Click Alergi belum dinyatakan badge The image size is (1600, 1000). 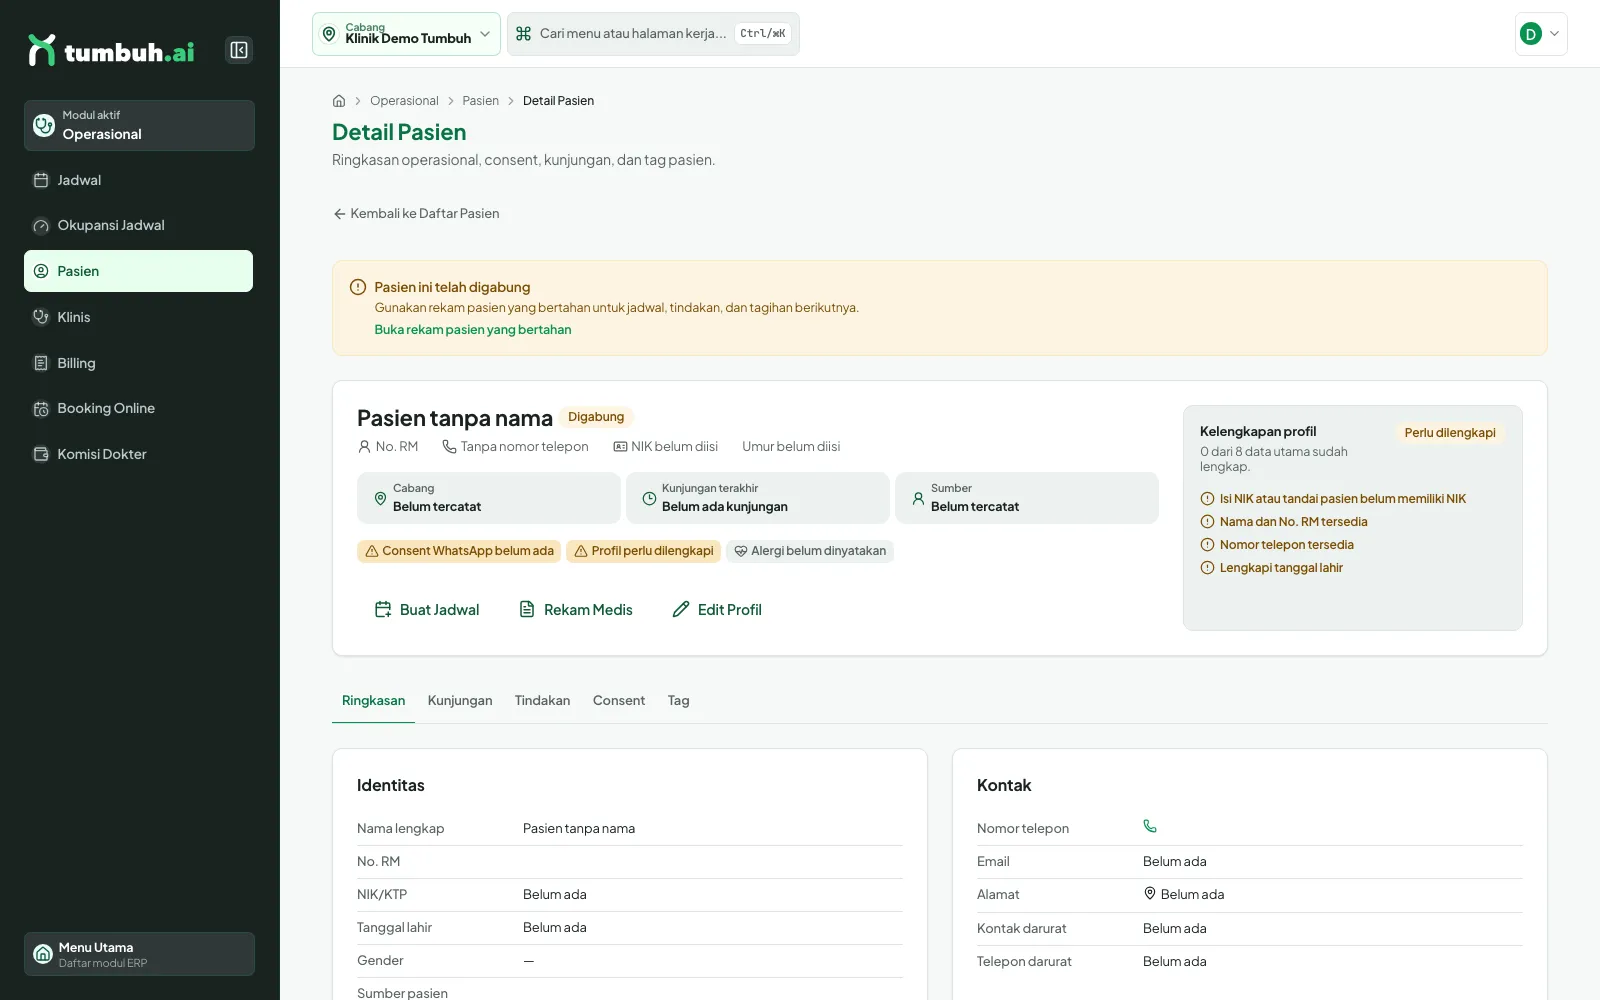click(x=810, y=551)
